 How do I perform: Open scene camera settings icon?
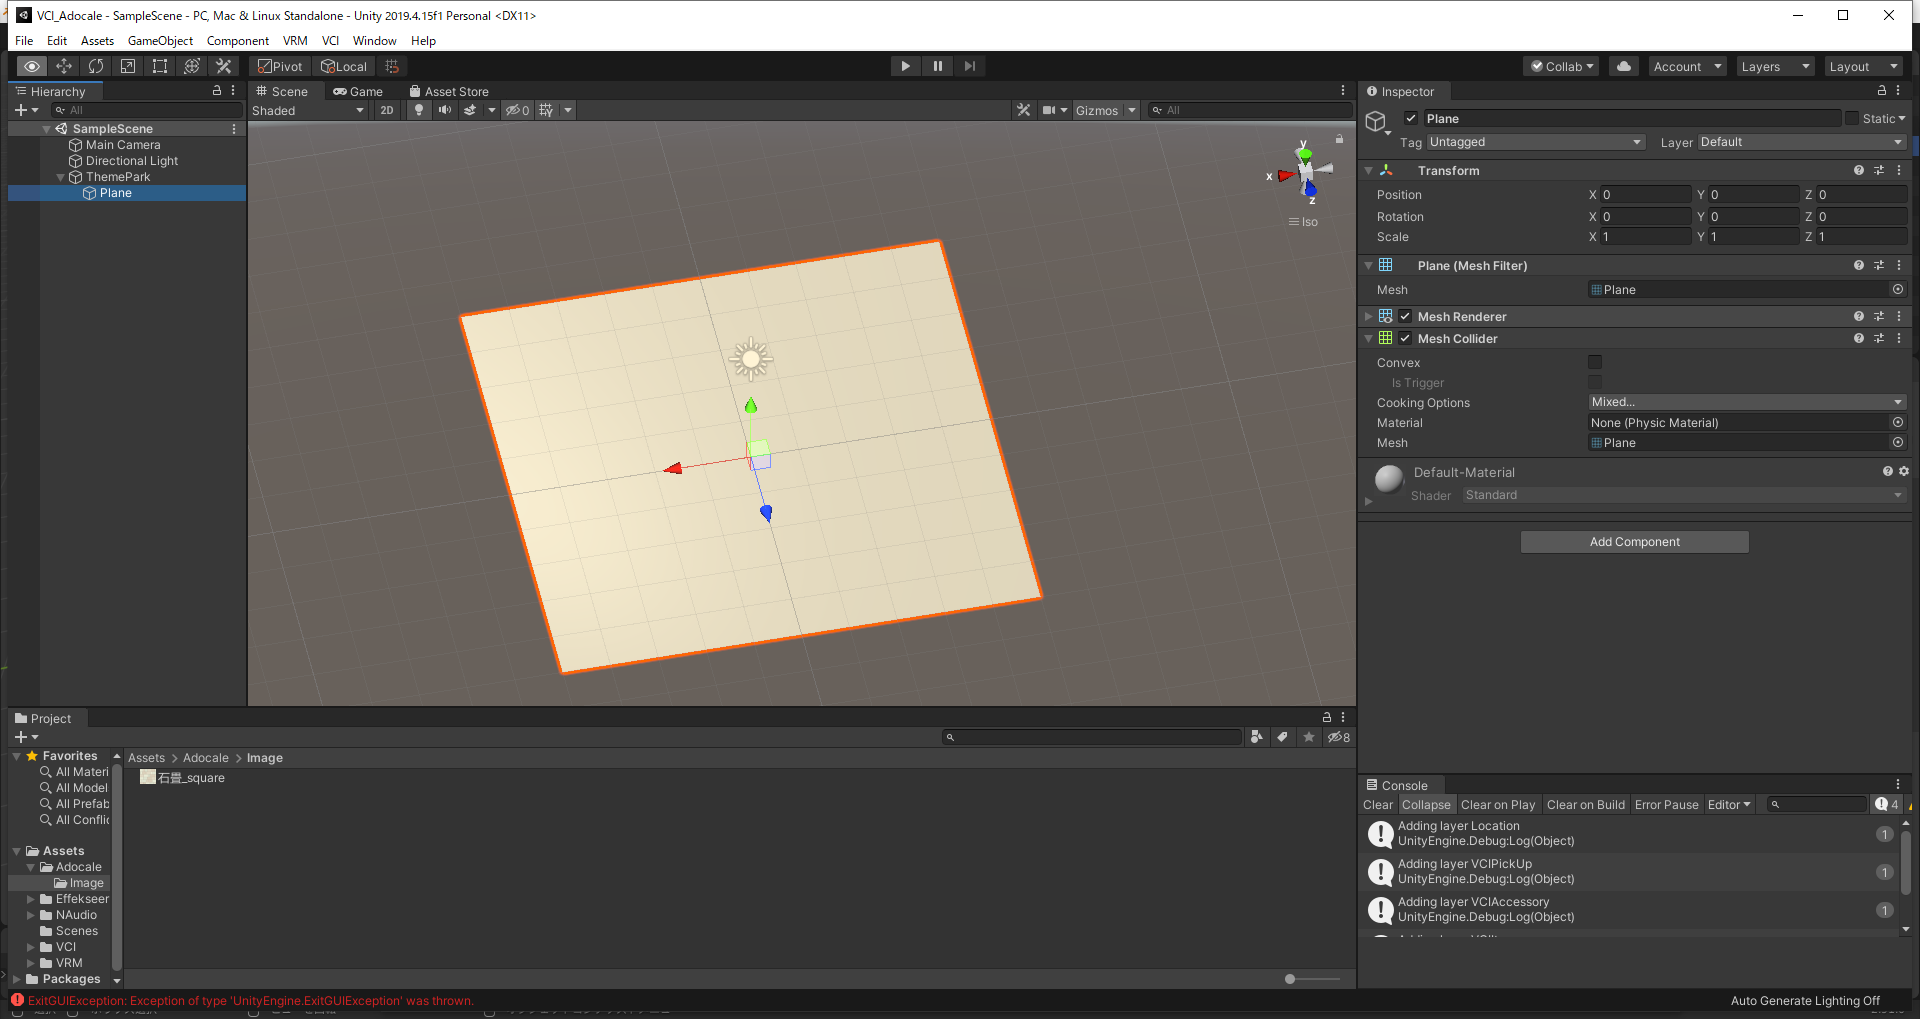1049,110
